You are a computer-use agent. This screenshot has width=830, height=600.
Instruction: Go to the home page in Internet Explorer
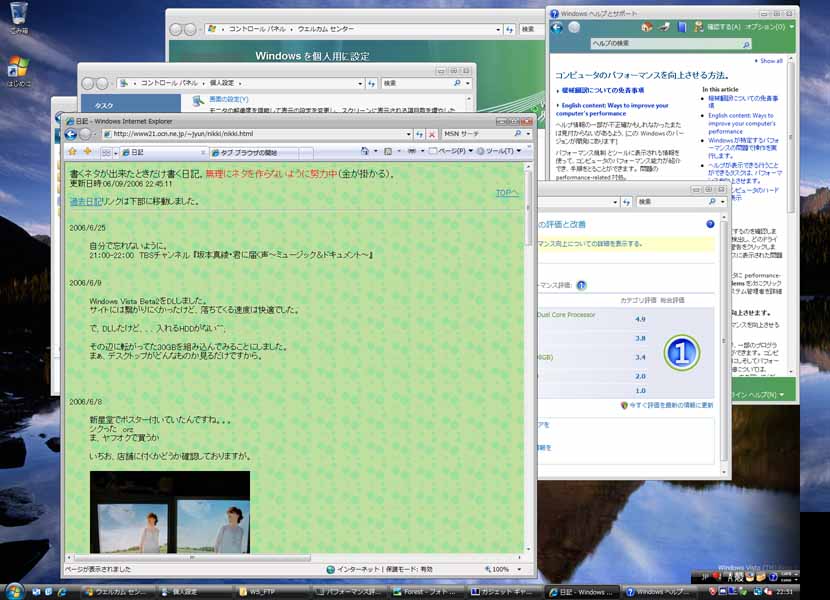(x=365, y=151)
